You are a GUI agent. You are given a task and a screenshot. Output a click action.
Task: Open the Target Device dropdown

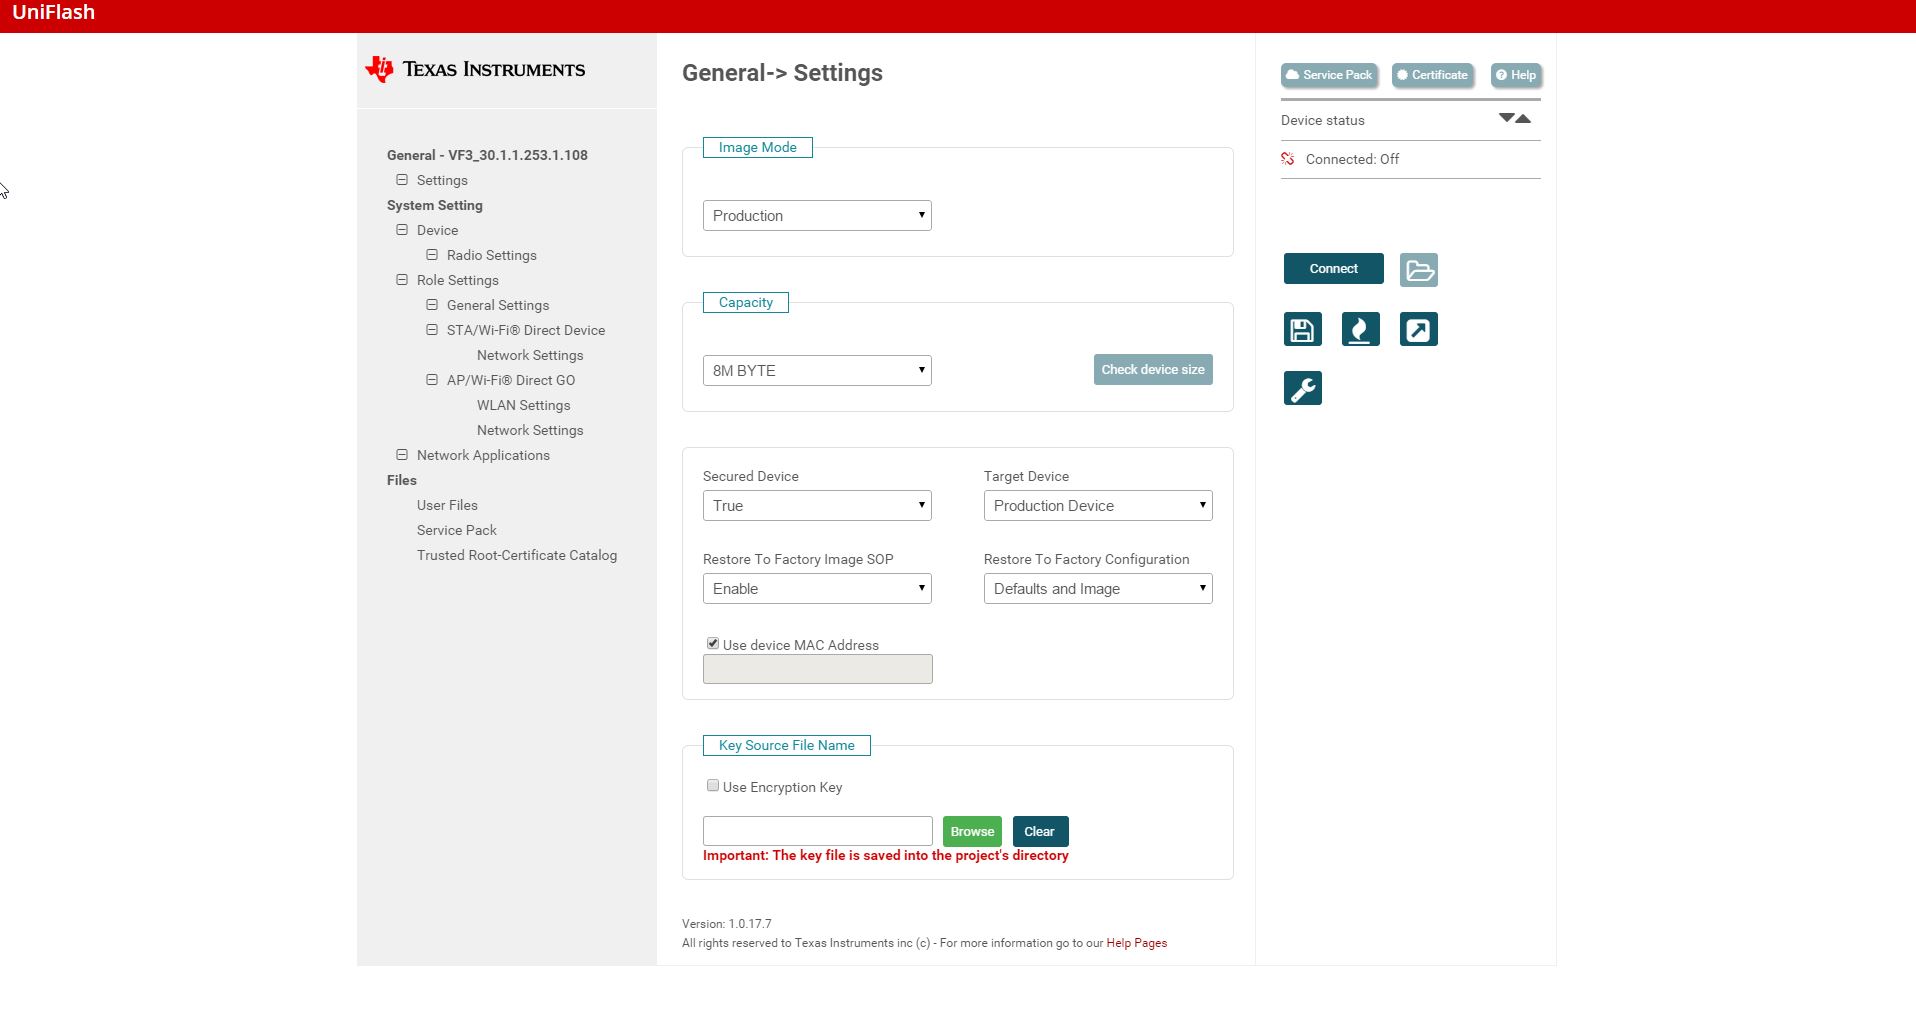[x=1098, y=506]
